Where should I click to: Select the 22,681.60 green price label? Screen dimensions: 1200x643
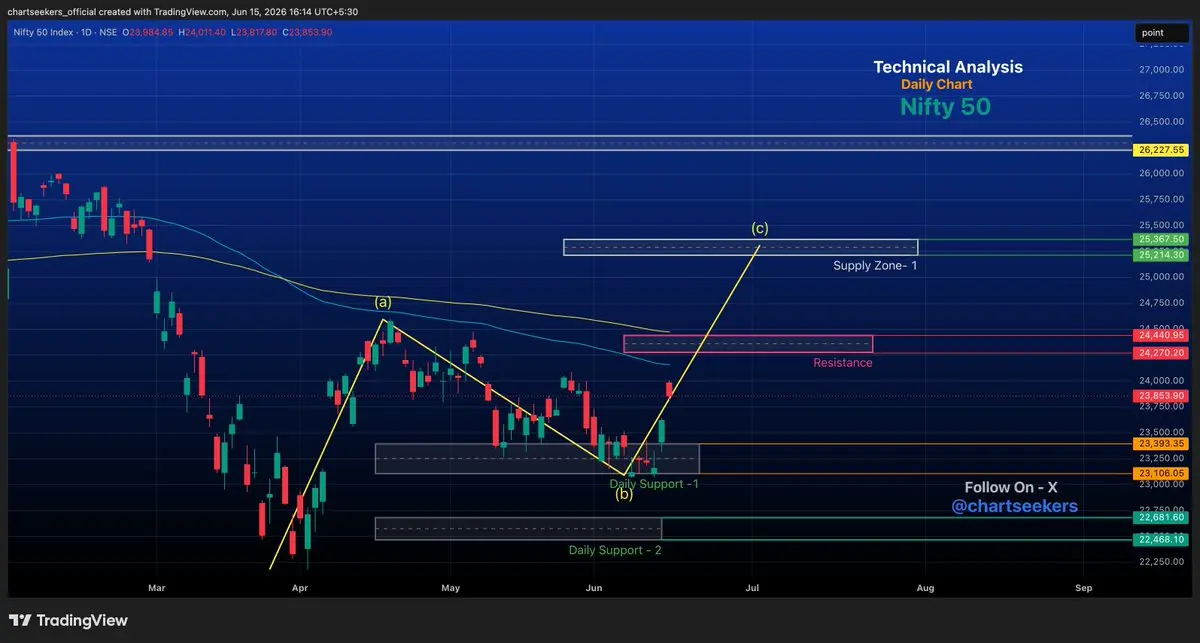[1160, 517]
